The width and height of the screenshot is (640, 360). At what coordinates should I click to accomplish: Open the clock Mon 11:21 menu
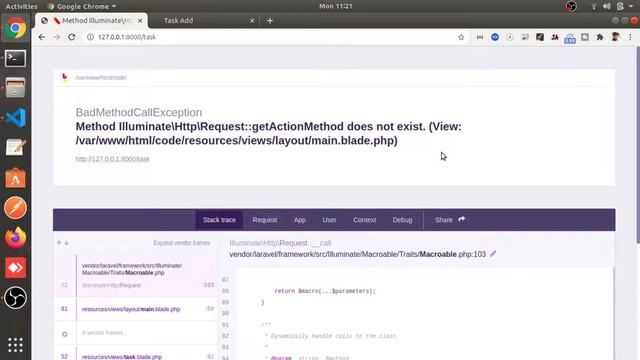pyautogui.click(x=336, y=6)
